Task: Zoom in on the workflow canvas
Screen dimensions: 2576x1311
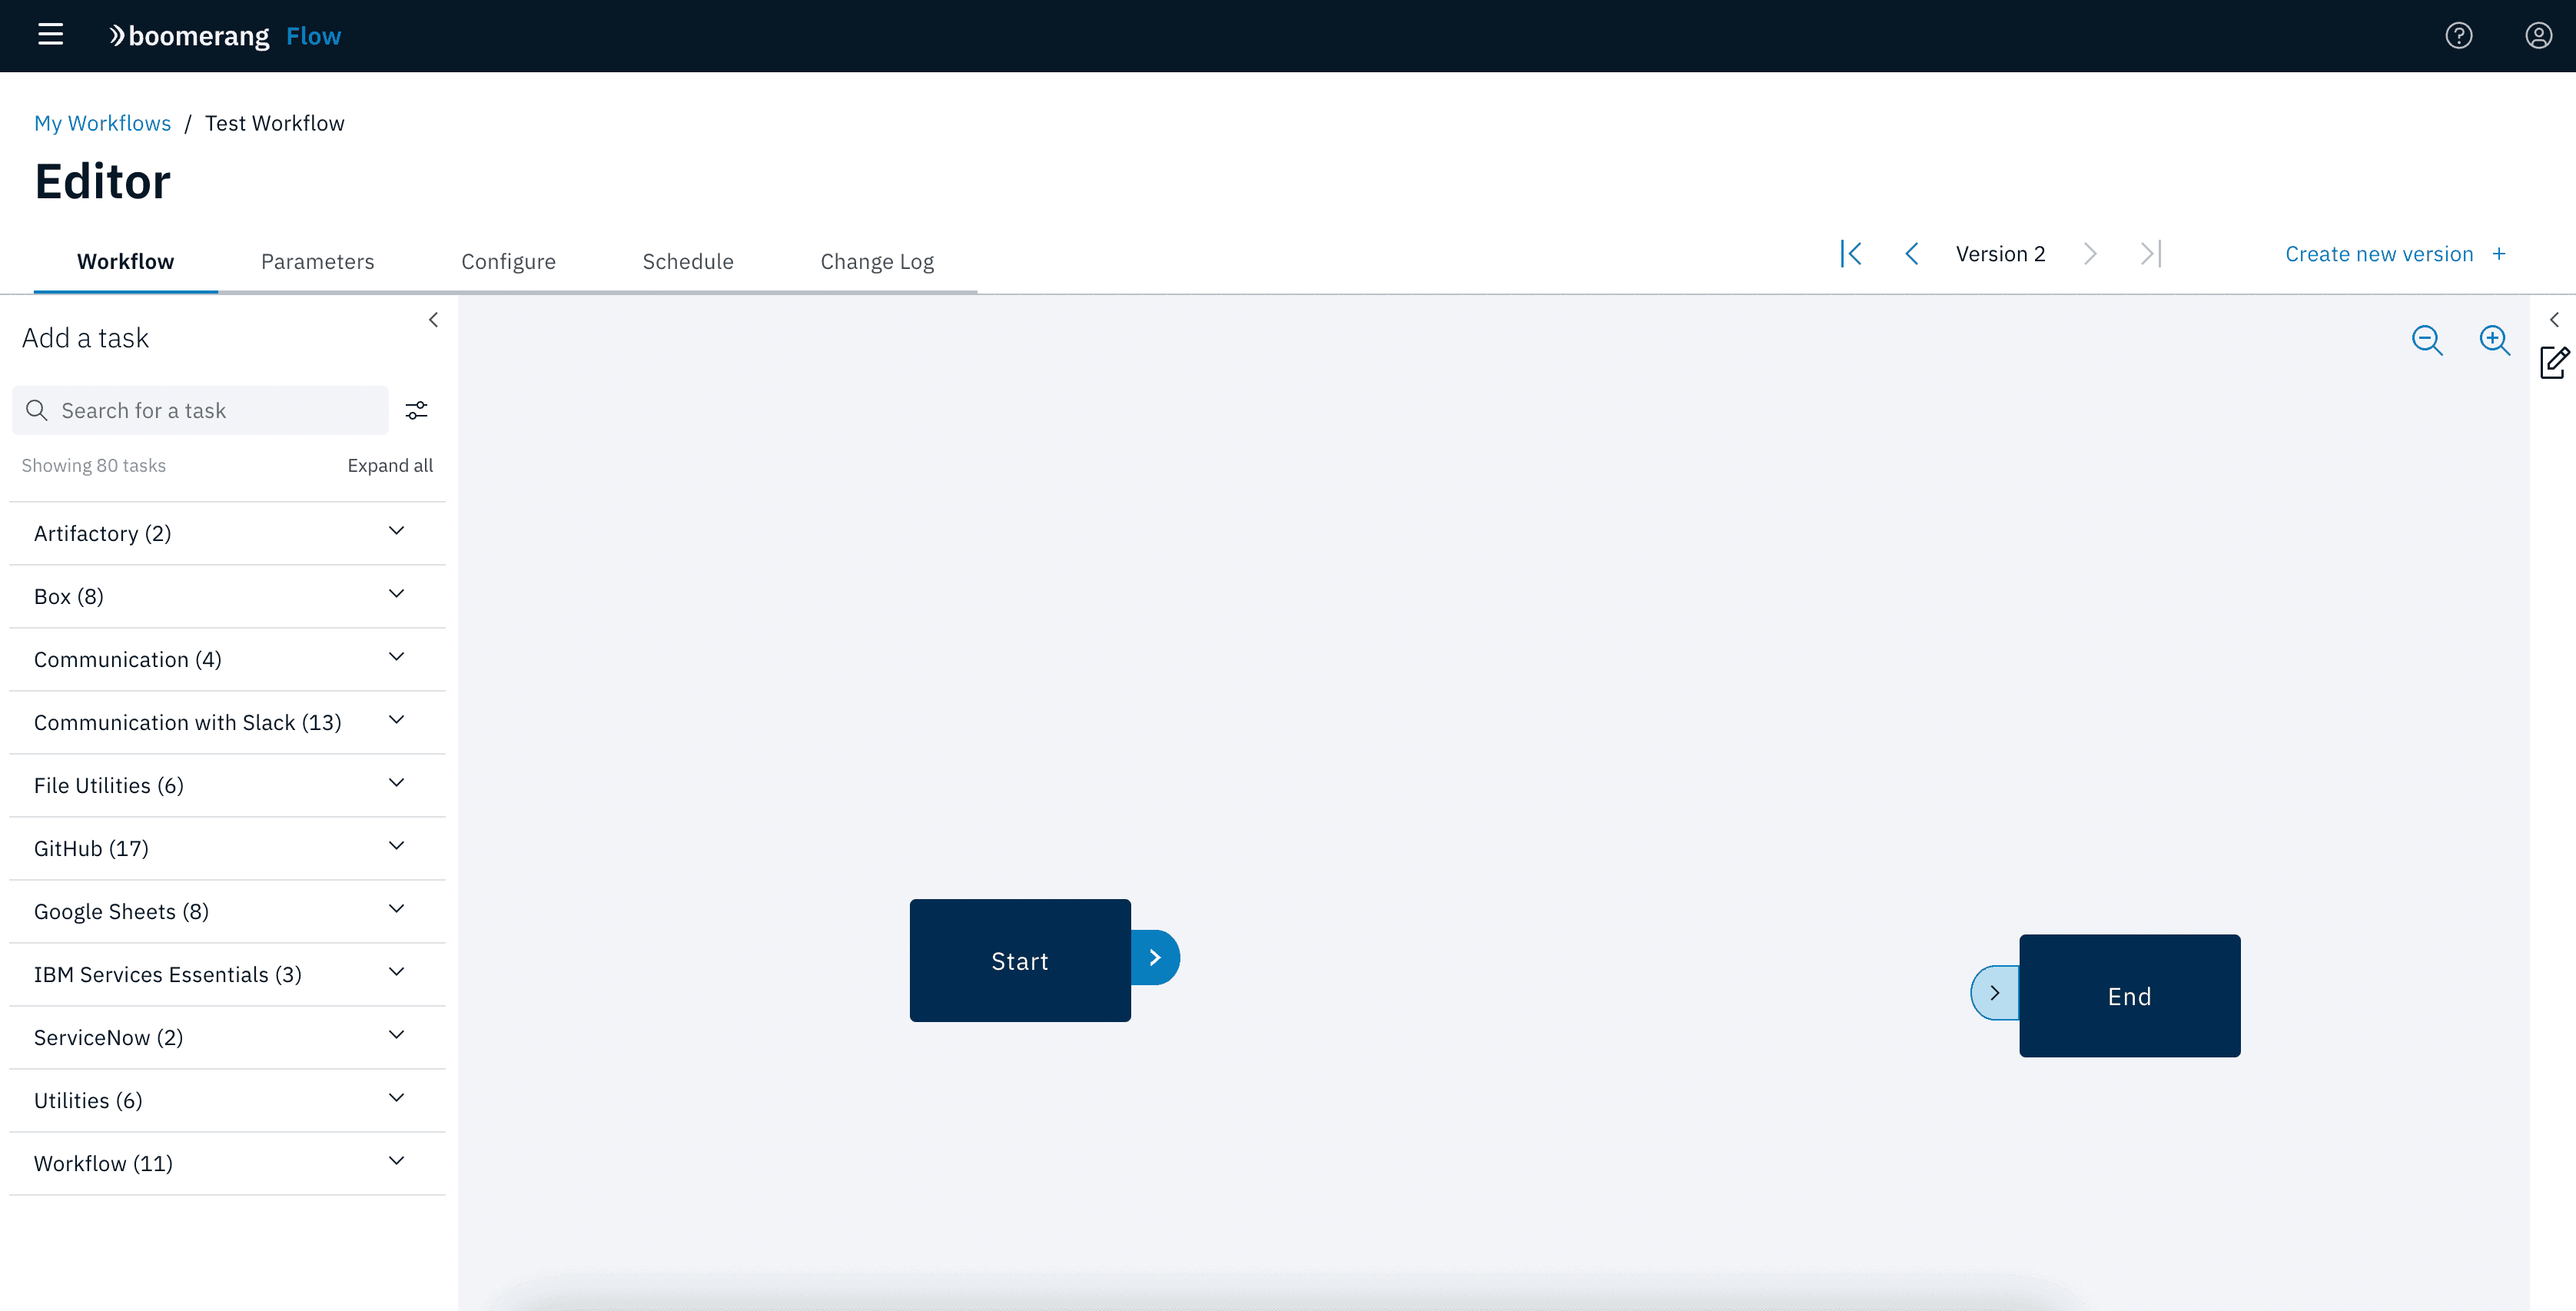Action: click(2495, 340)
